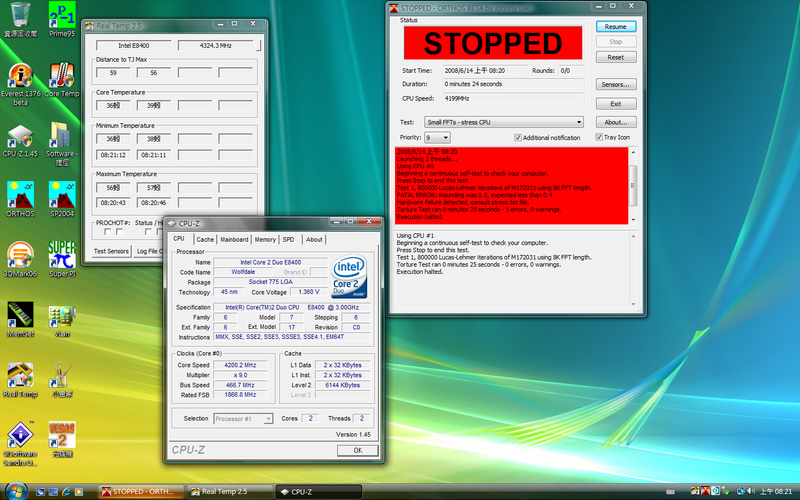This screenshot has height=500, width=800.
Task: Open the Paint shortcut with brushes cup icon
Action: coord(62,380)
